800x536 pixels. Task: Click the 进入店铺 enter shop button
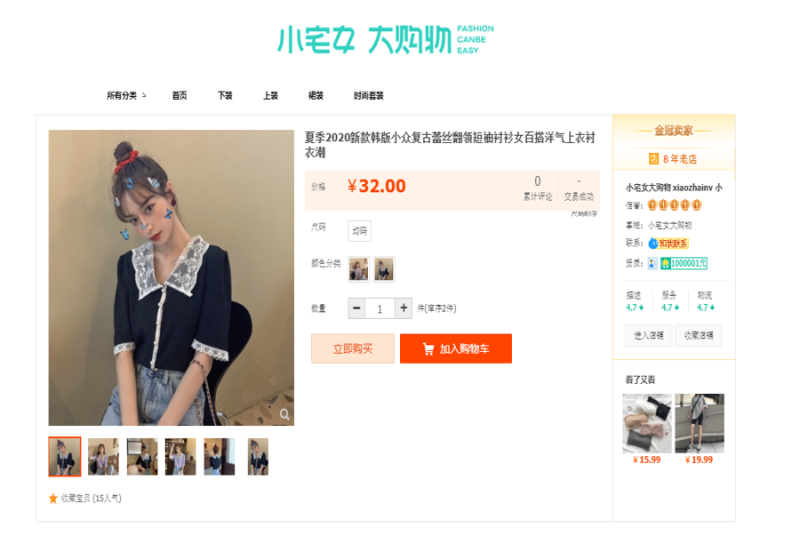pos(648,335)
